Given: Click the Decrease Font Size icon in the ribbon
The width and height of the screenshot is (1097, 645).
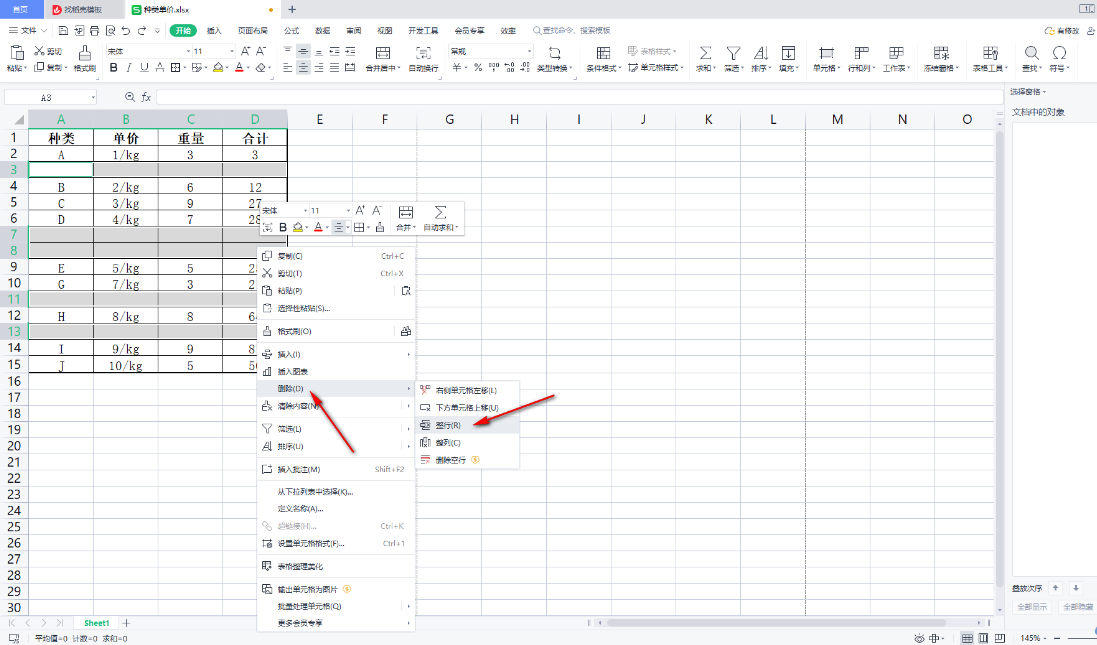Looking at the screenshot, I should [261, 51].
